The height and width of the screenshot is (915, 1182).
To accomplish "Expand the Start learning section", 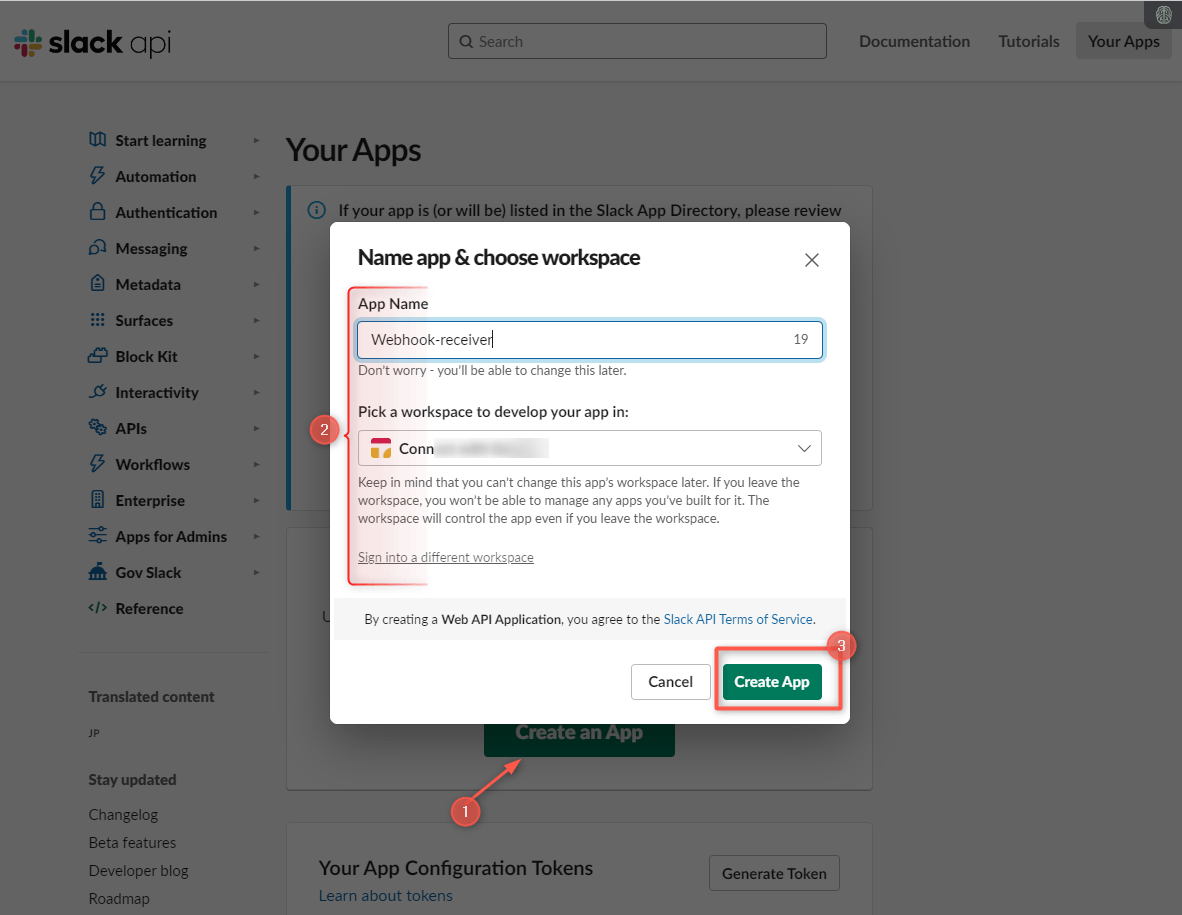I will pyautogui.click(x=256, y=140).
